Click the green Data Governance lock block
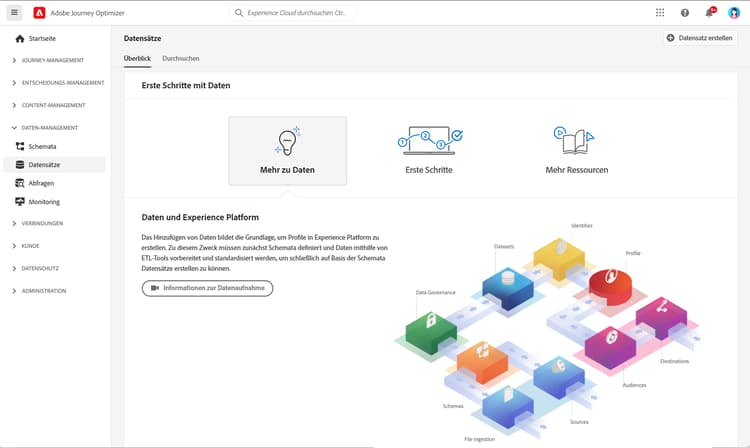This screenshot has height=448, width=750. click(431, 333)
